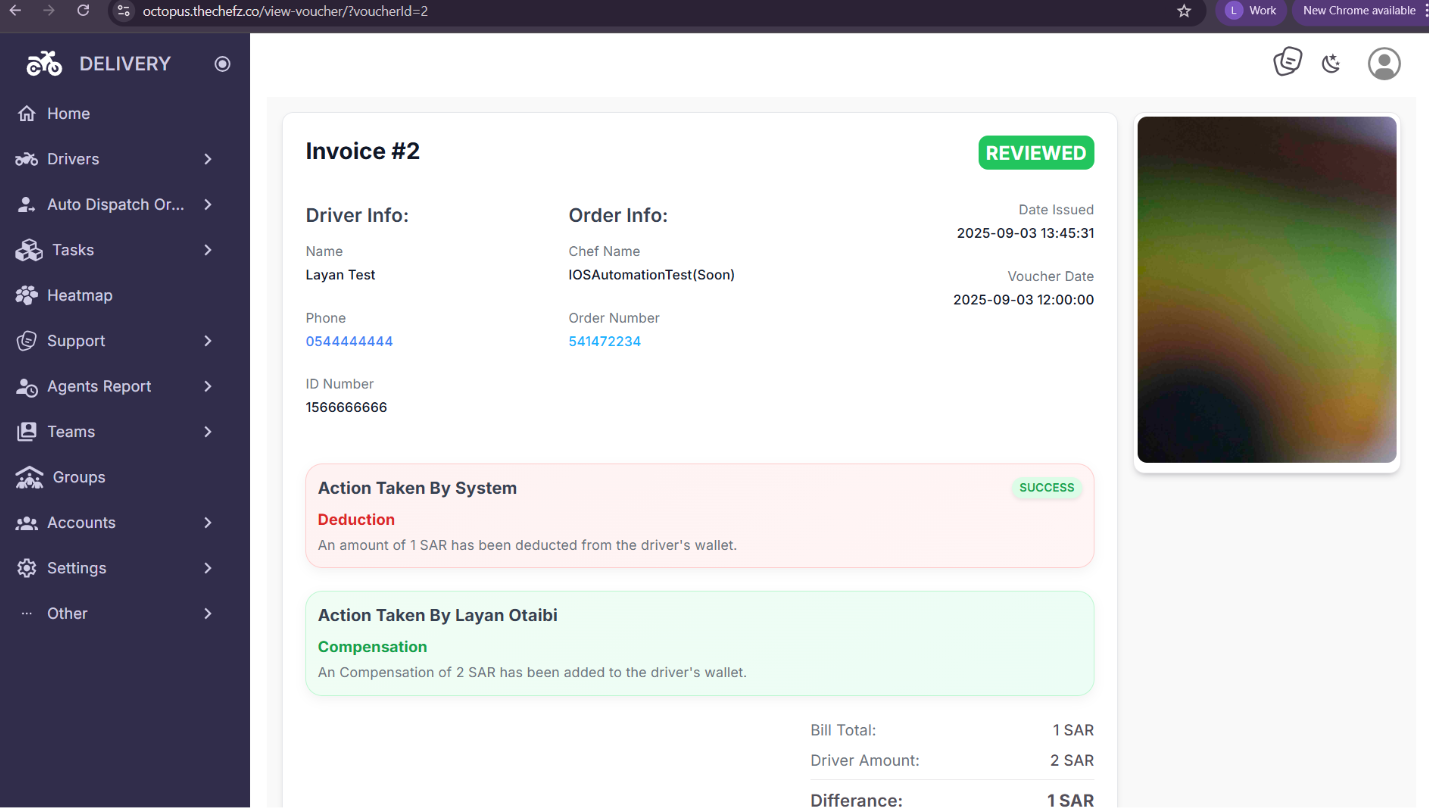Open driver phone number 0544444444 link
The height and width of the screenshot is (808, 1429).
point(349,341)
